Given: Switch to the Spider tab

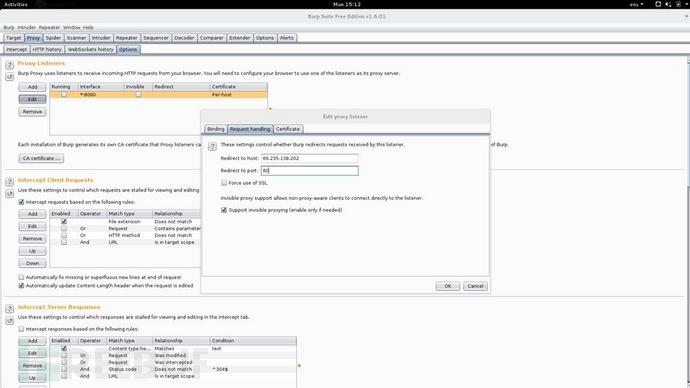Looking at the screenshot, I should [x=53, y=38].
